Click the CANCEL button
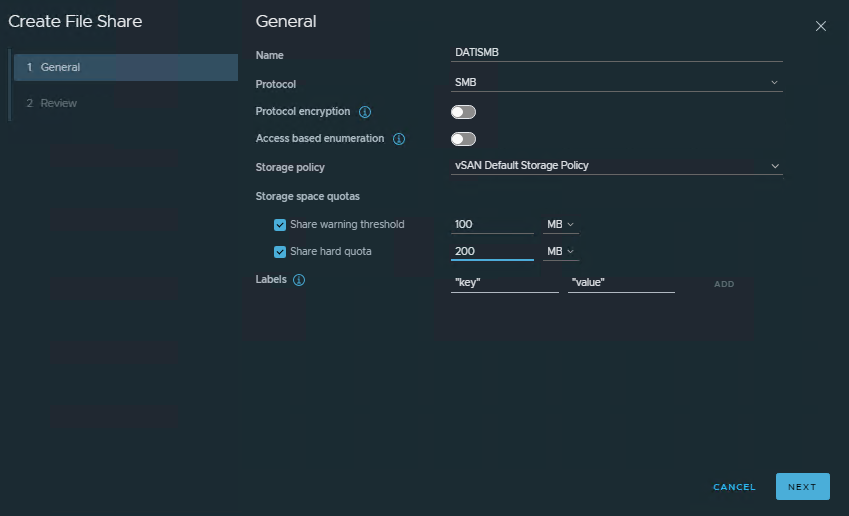This screenshot has width=849, height=516. point(734,487)
